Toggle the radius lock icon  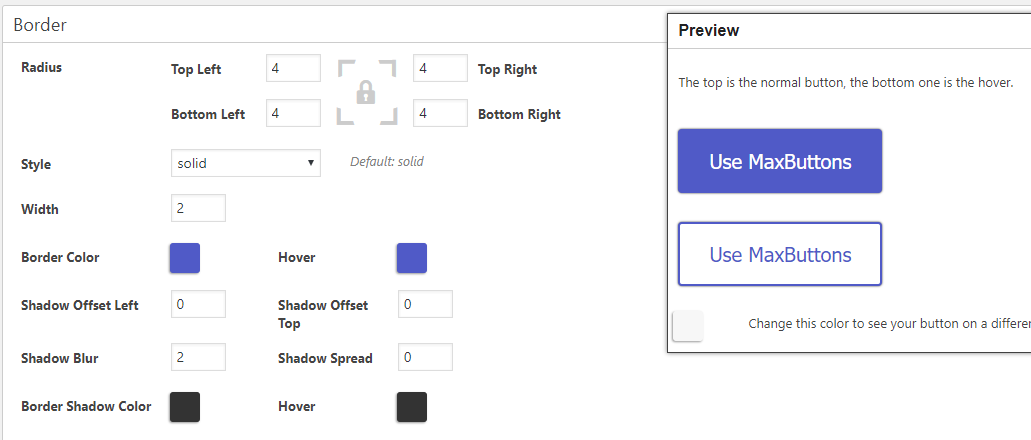[x=366, y=92]
